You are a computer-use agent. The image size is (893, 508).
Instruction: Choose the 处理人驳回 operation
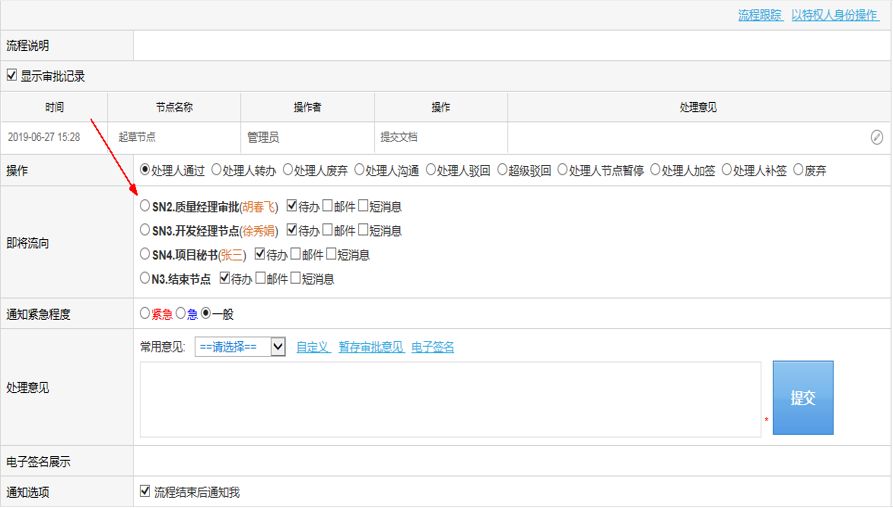432,170
